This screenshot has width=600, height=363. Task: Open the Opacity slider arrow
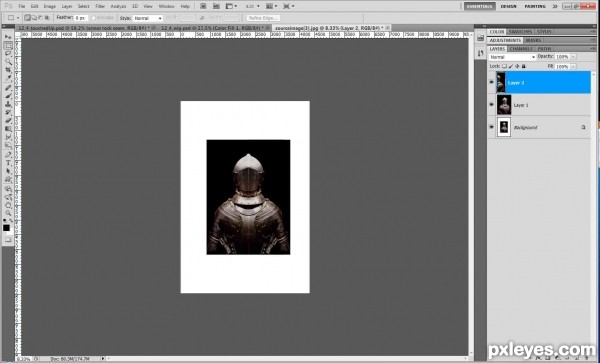click(x=573, y=57)
